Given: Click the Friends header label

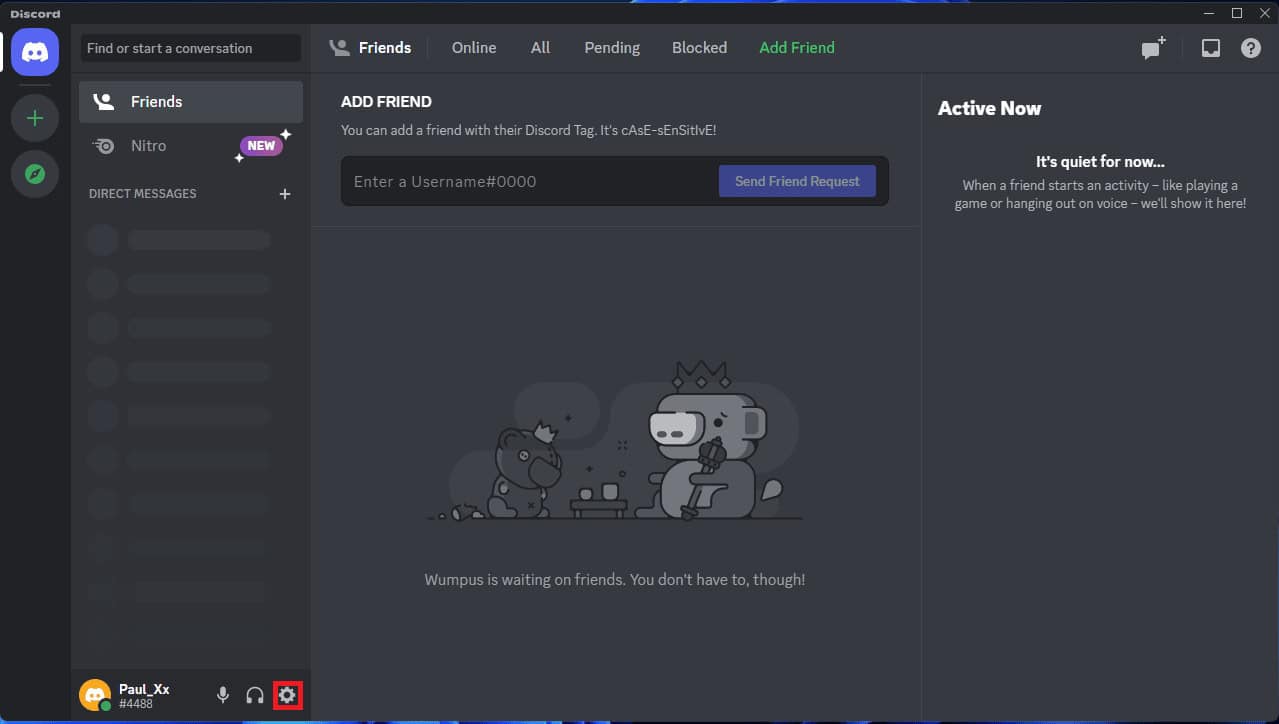Looking at the screenshot, I should pos(385,48).
